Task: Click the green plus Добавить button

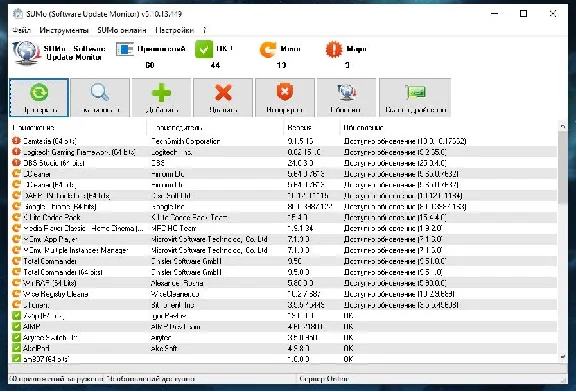Action: pyautogui.click(x=161, y=97)
